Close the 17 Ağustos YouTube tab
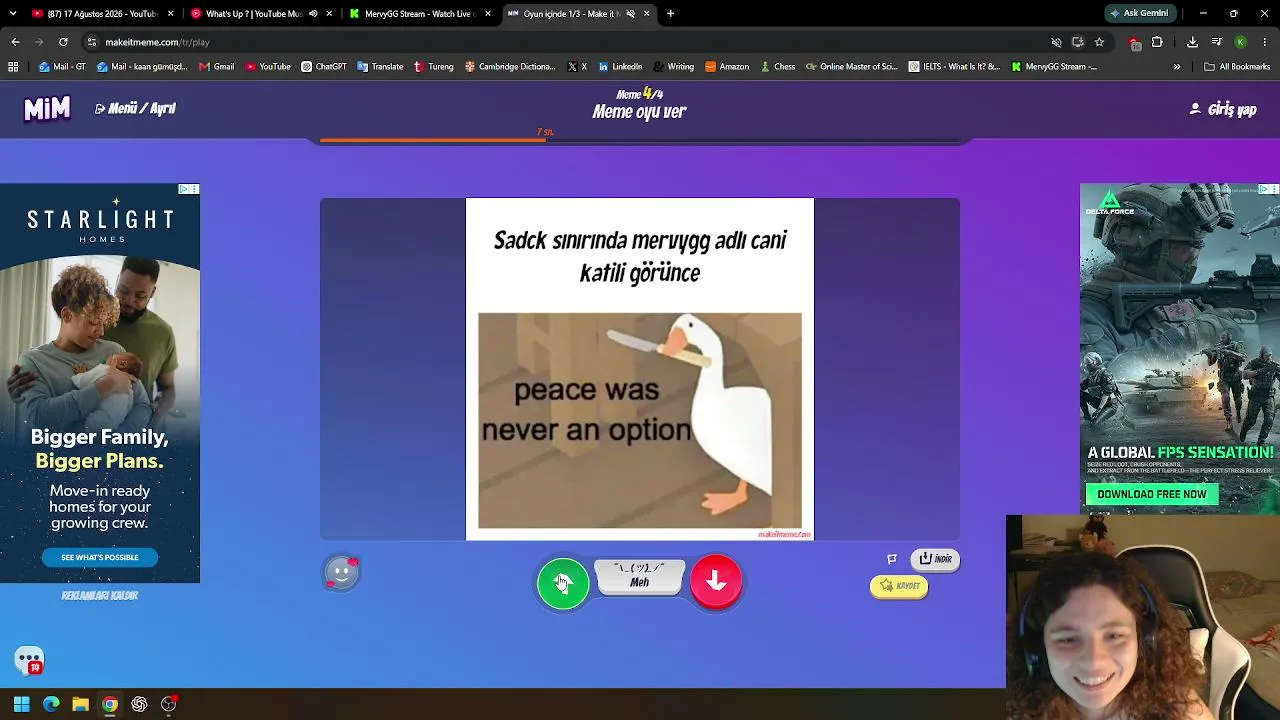Viewport: 1280px width, 720px height. click(171, 14)
